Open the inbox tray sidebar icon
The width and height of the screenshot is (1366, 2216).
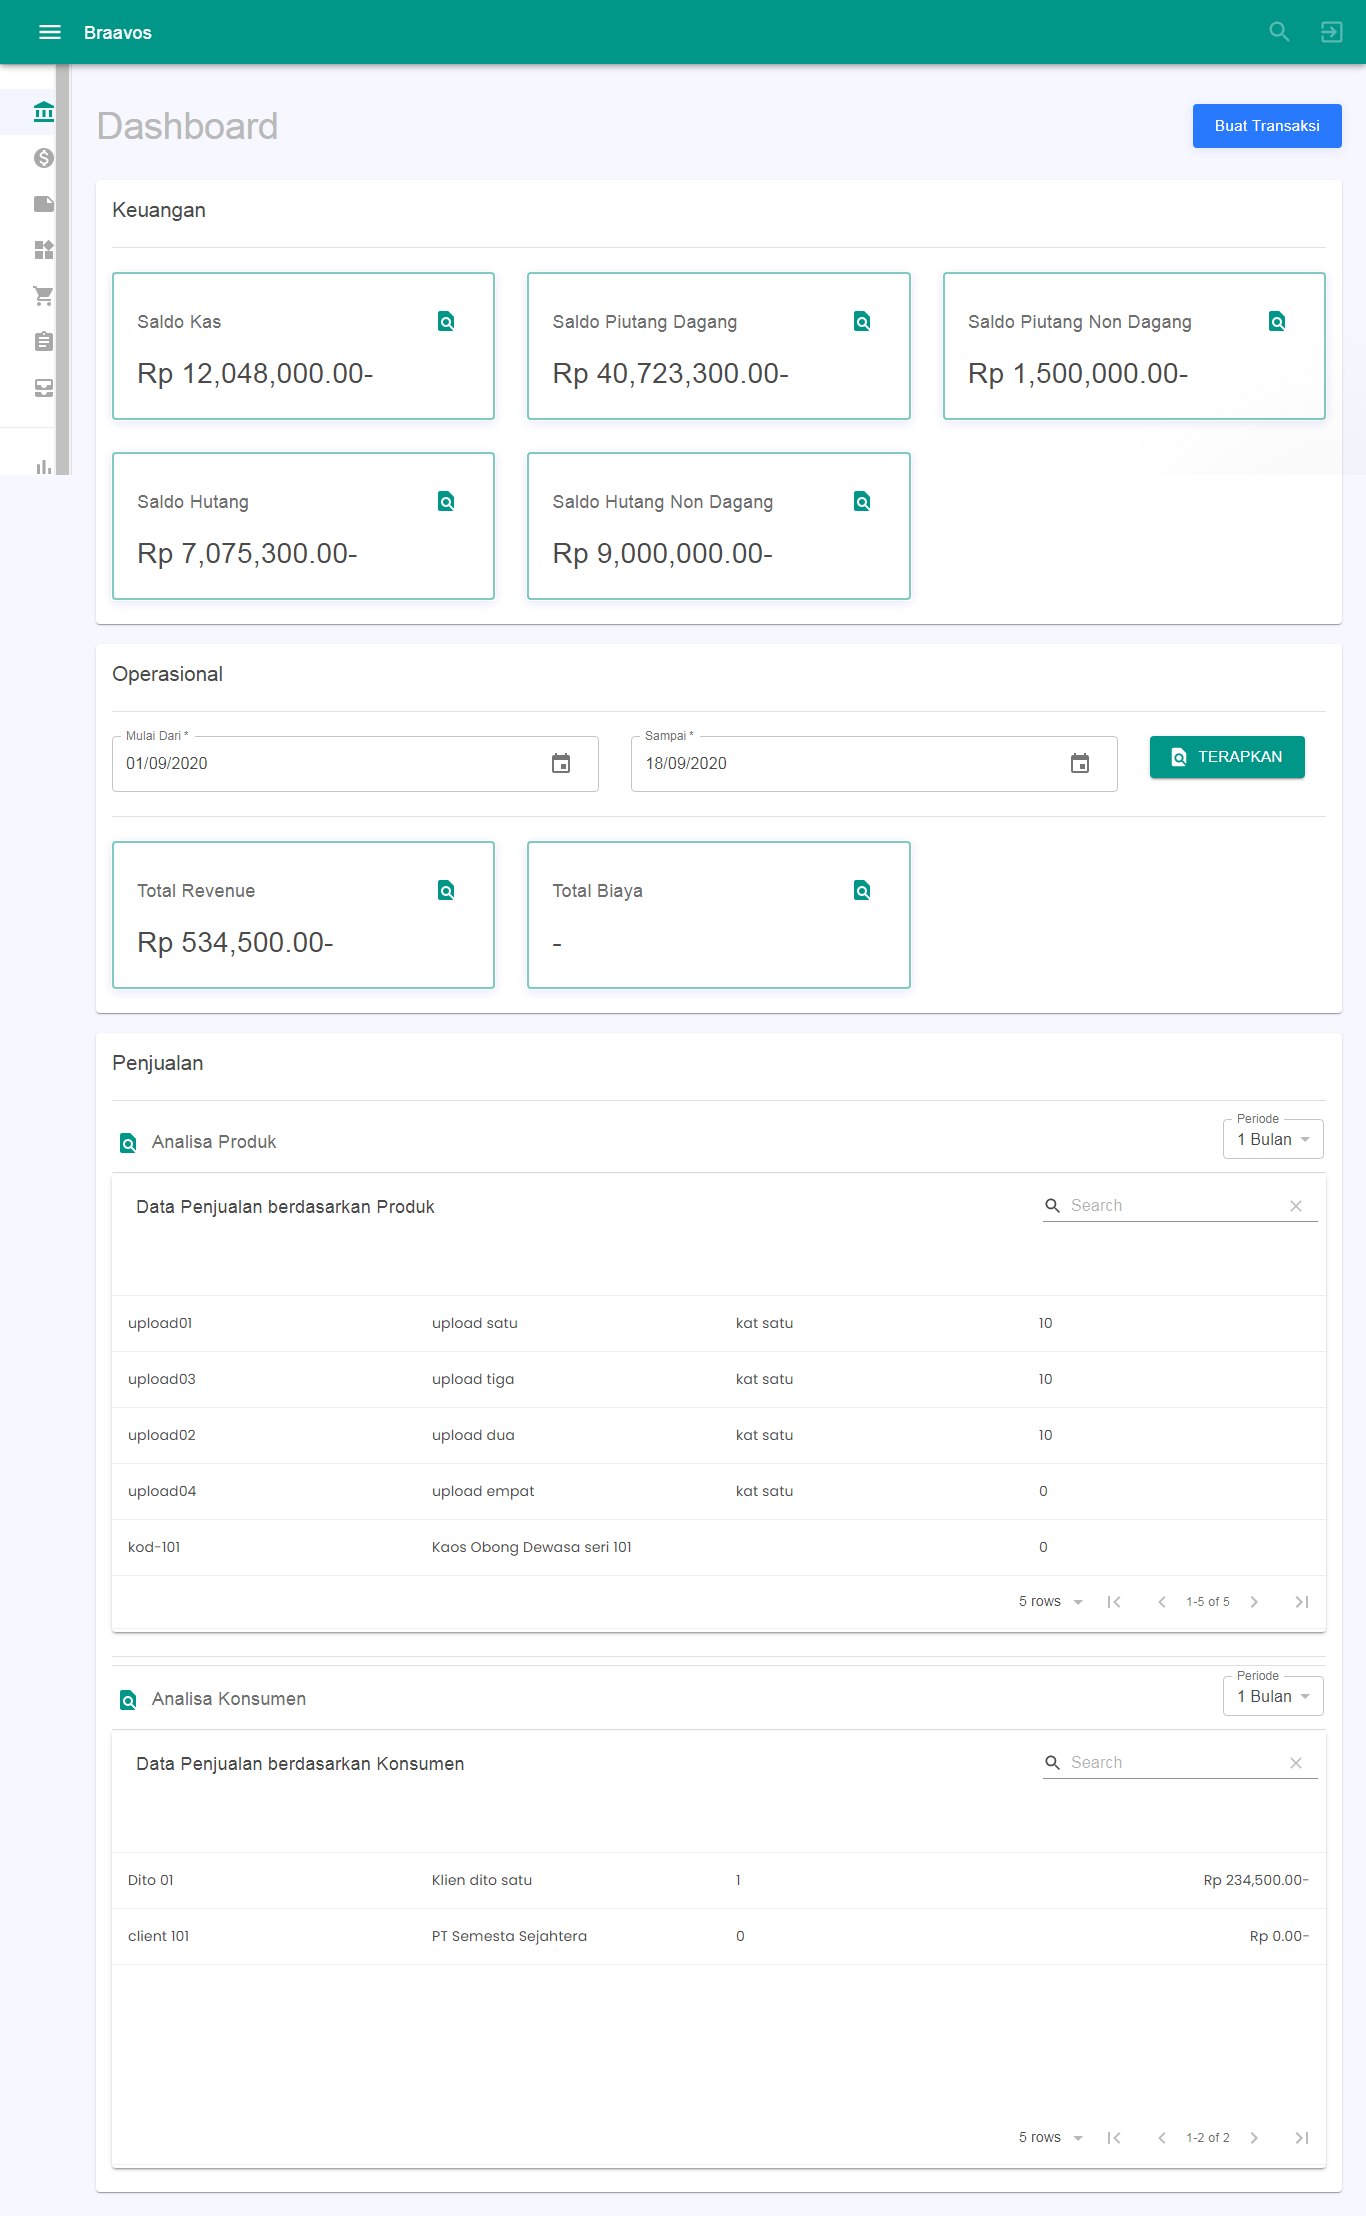(43, 388)
